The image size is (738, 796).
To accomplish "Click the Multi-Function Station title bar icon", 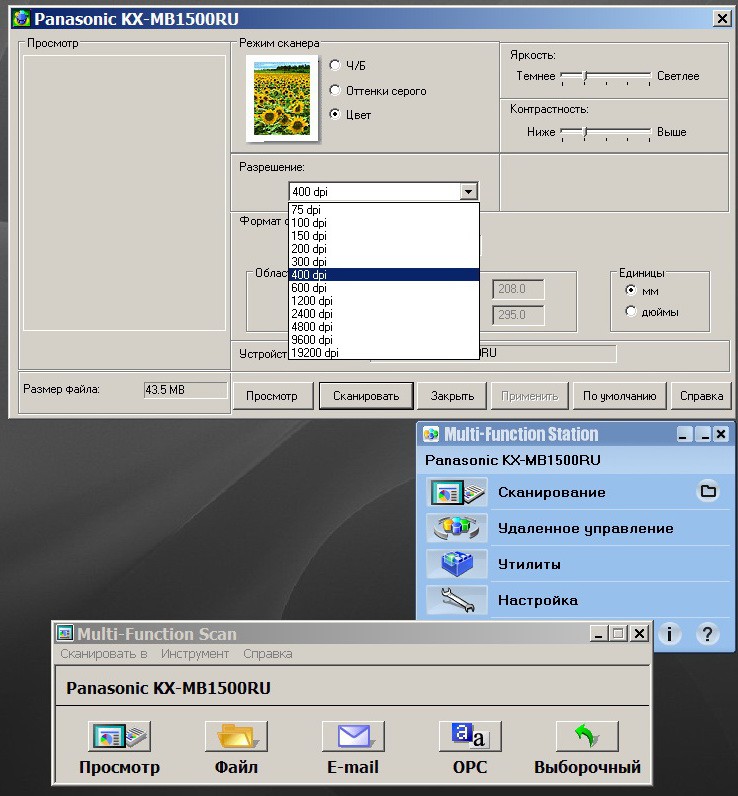I will point(431,434).
